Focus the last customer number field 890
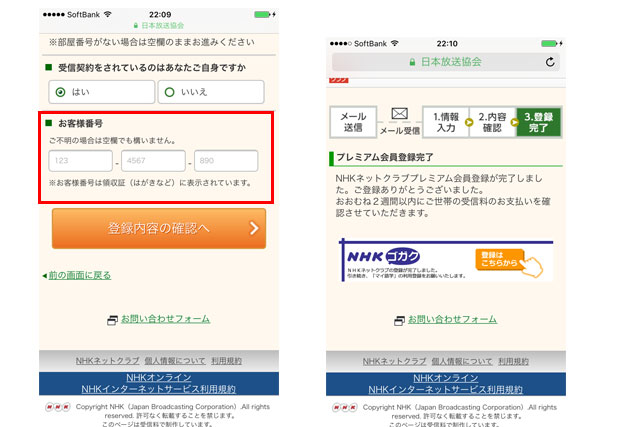This screenshot has height=427, width=640. click(226, 160)
